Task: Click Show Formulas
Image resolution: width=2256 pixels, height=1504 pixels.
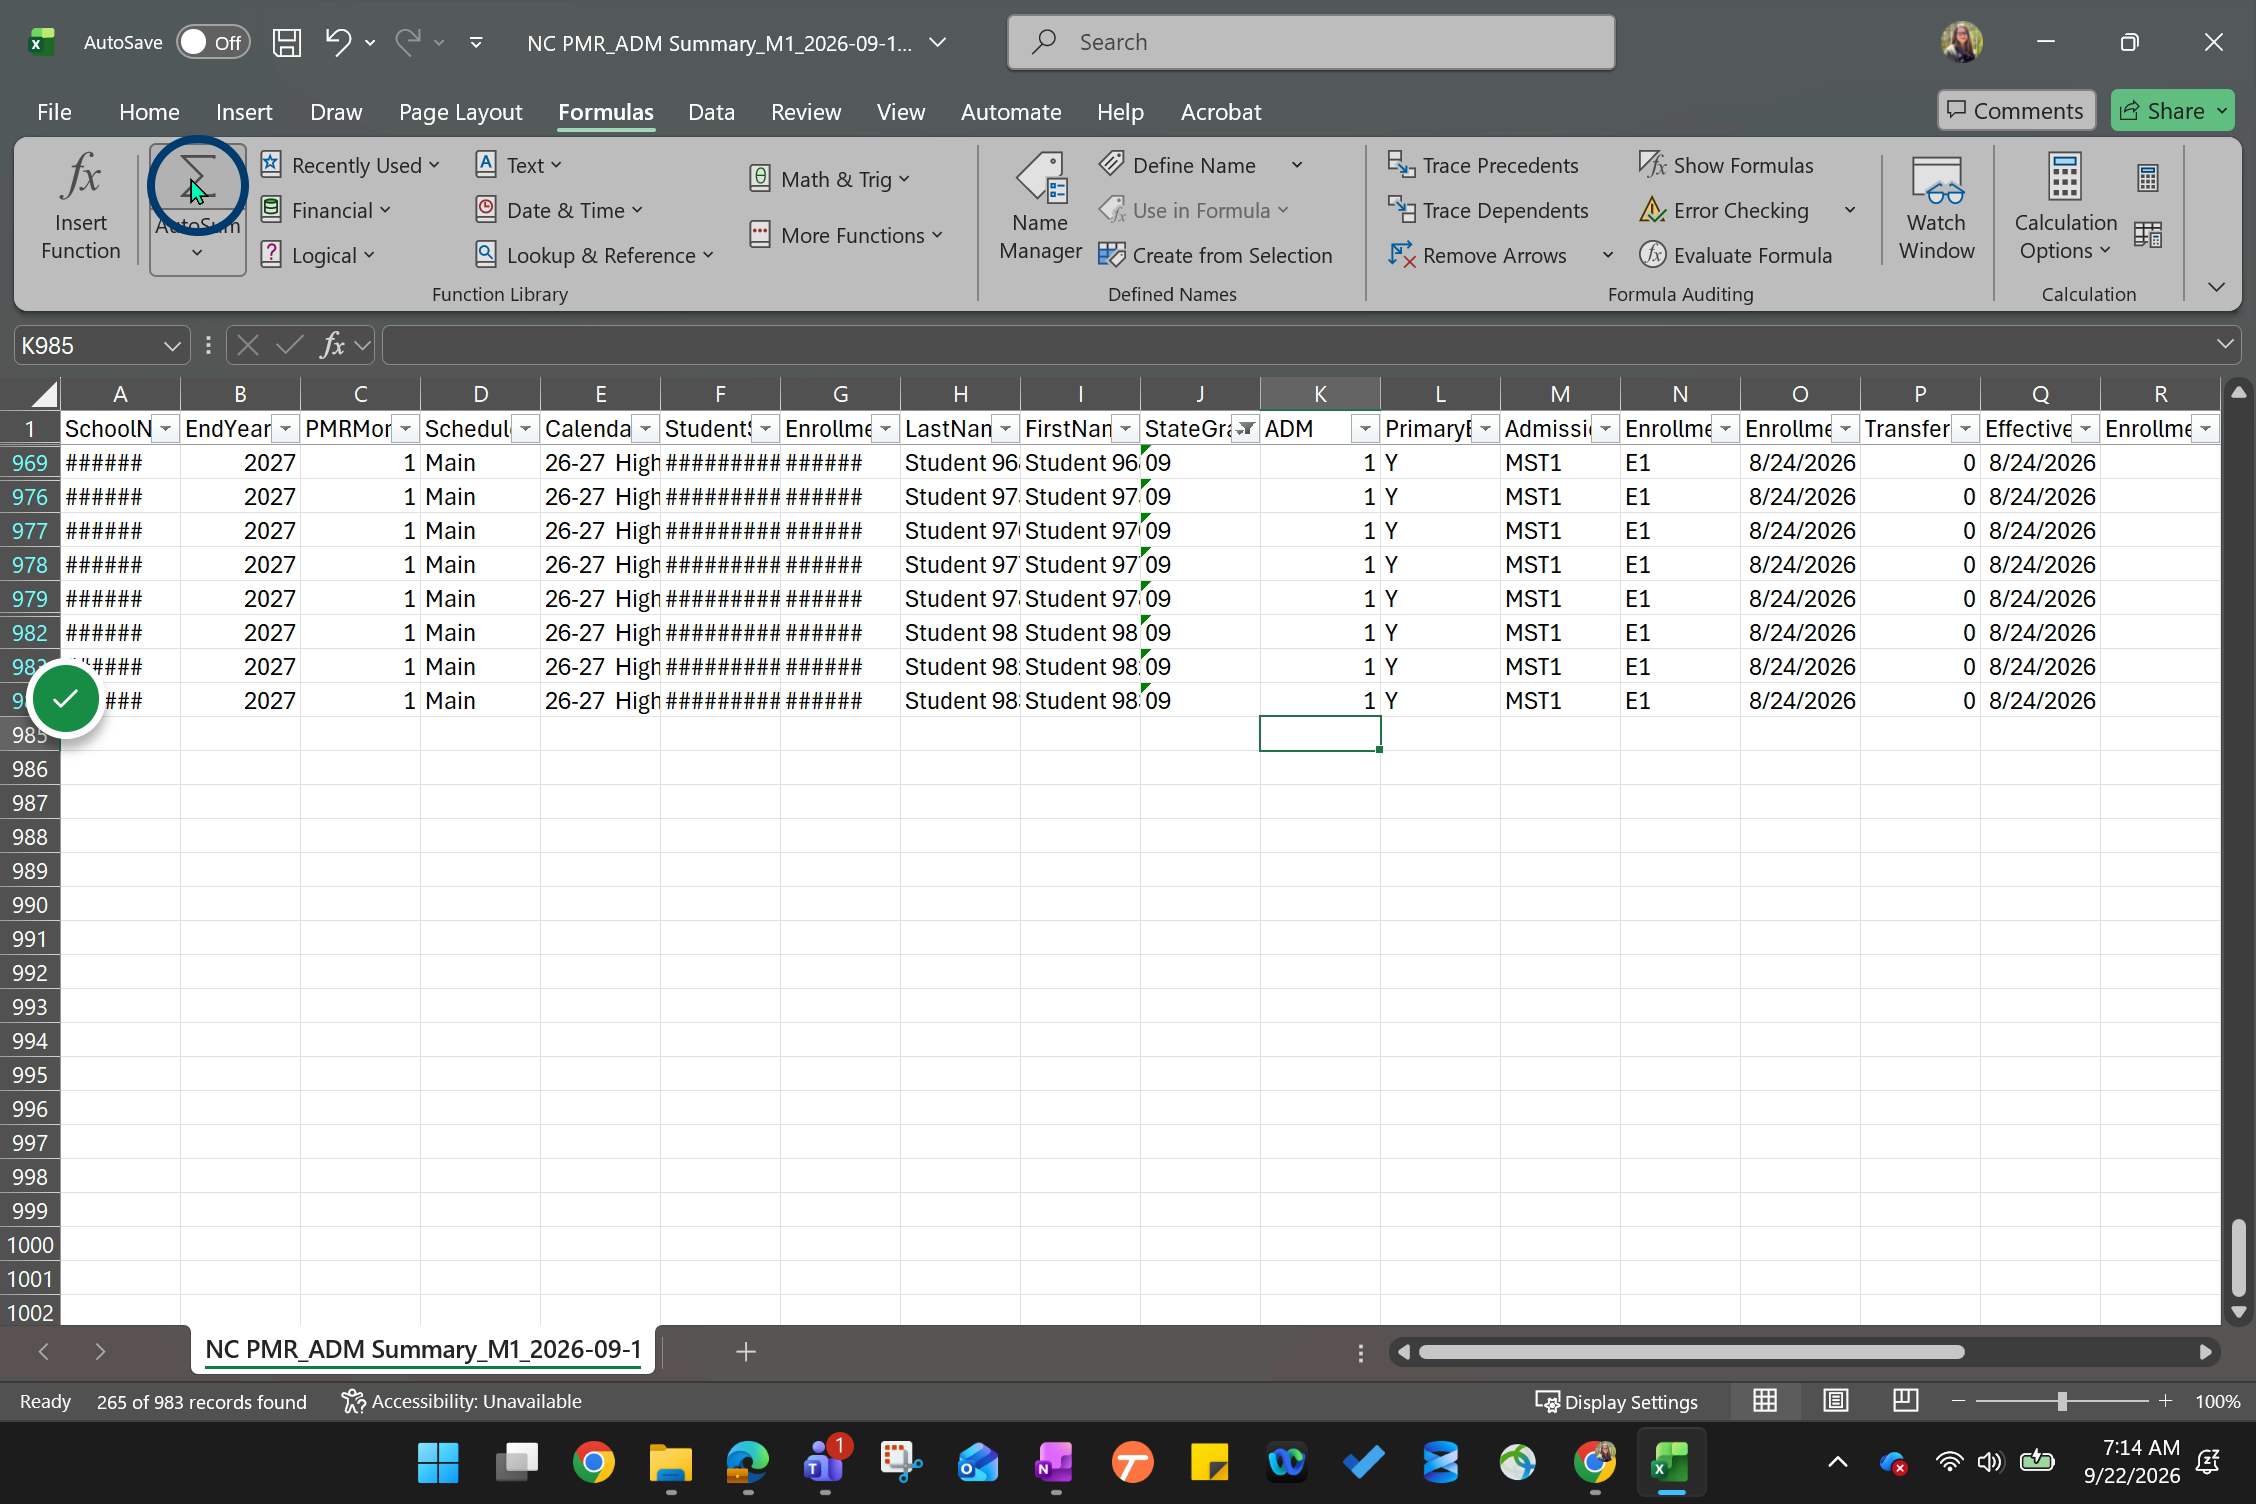Action: [x=1726, y=165]
